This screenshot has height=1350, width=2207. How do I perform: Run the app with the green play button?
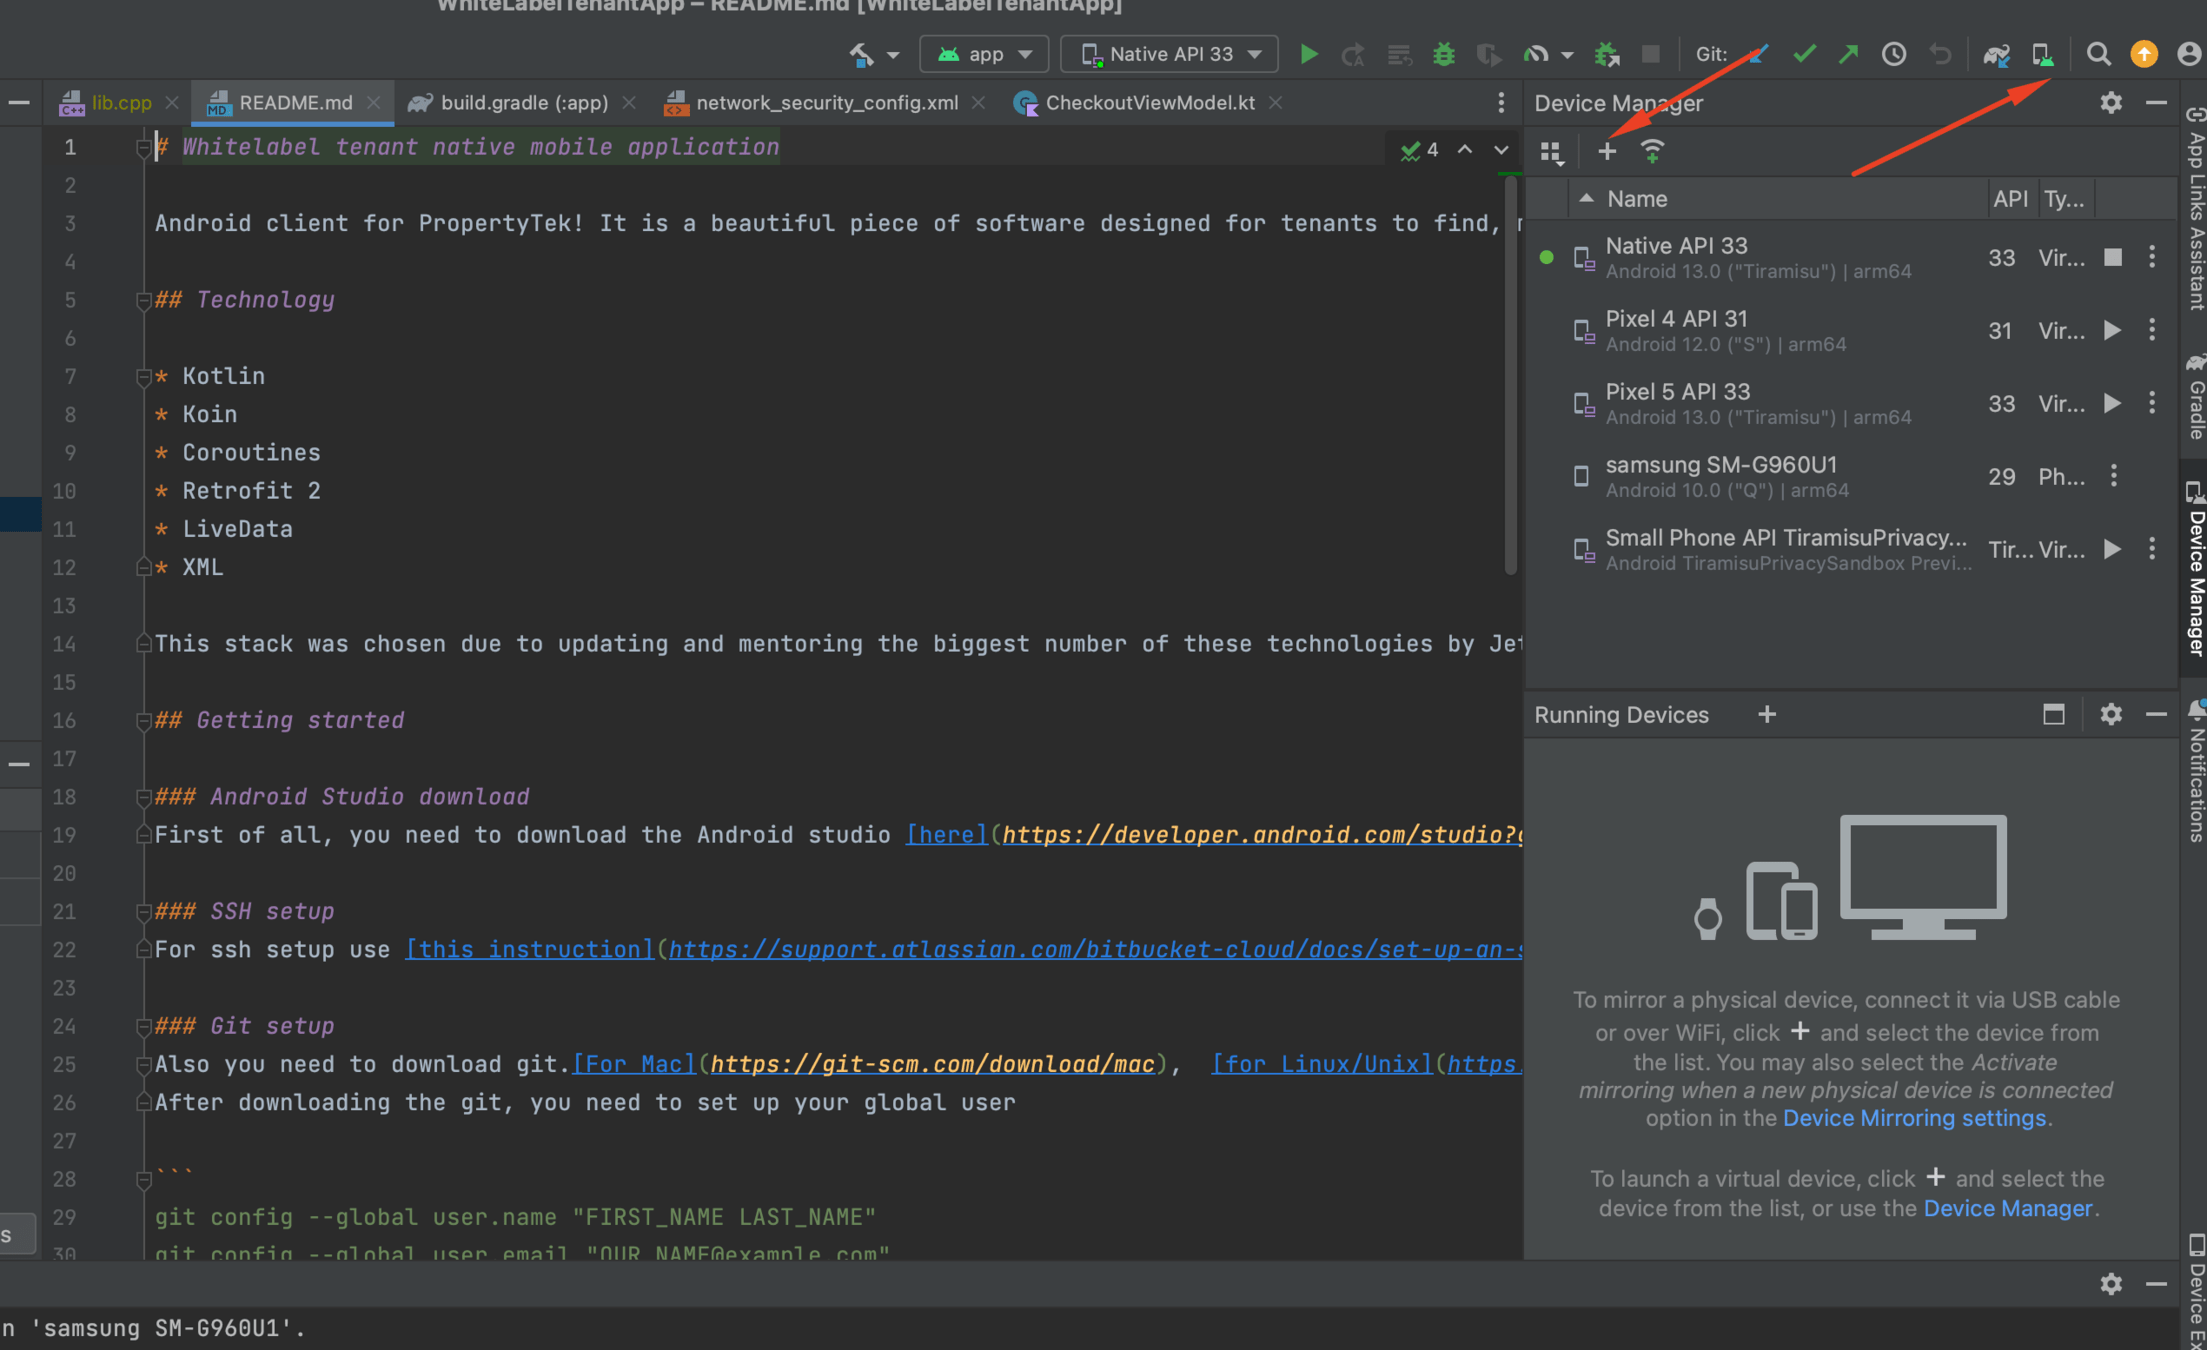tap(1308, 54)
